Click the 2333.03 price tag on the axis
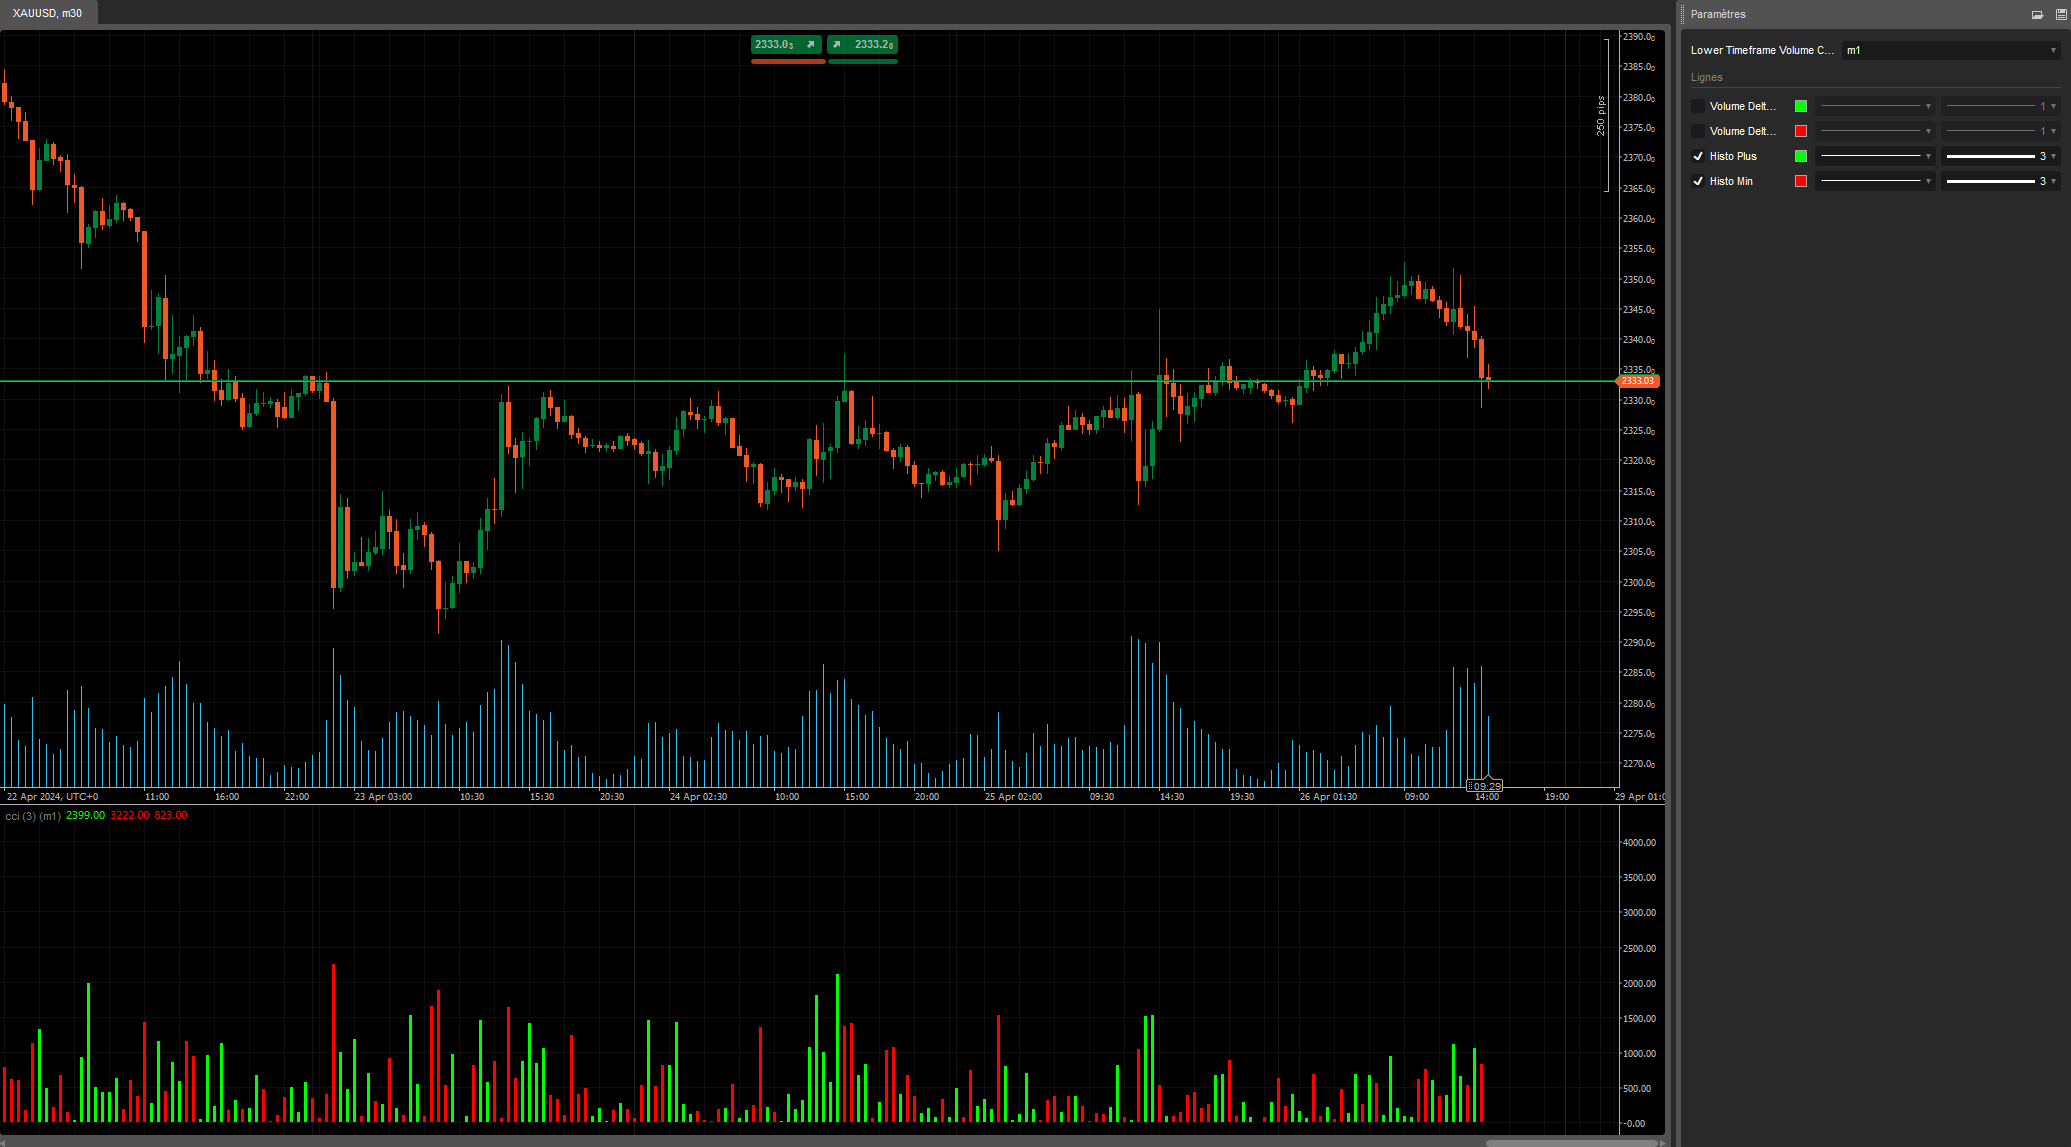Image resolution: width=2071 pixels, height=1147 pixels. [1640, 381]
